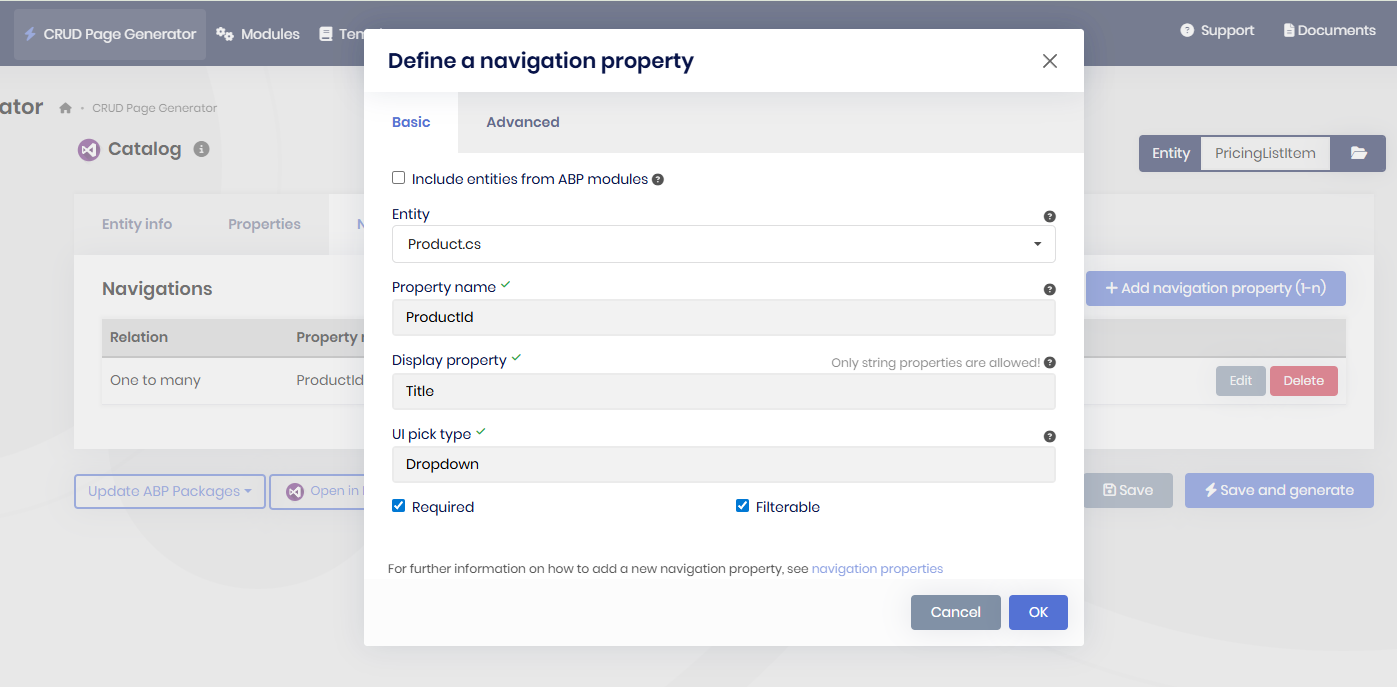
Task: Close the navigation property dialog
Action: tap(1049, 61)
